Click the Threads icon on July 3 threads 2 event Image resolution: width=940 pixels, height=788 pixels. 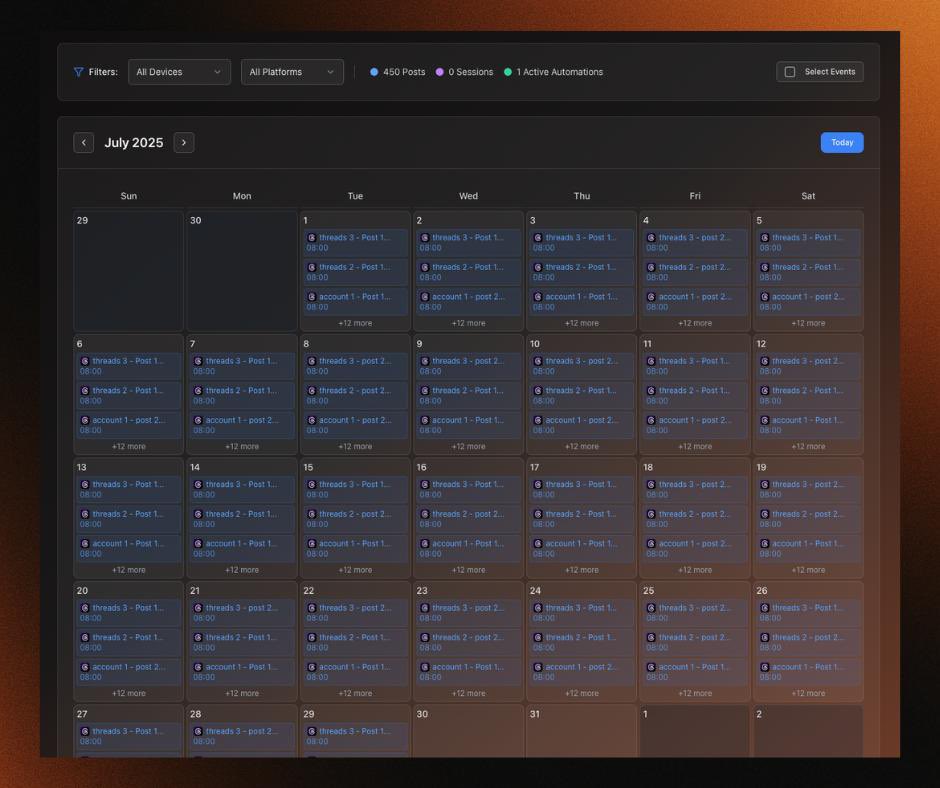tap(538, 267)
